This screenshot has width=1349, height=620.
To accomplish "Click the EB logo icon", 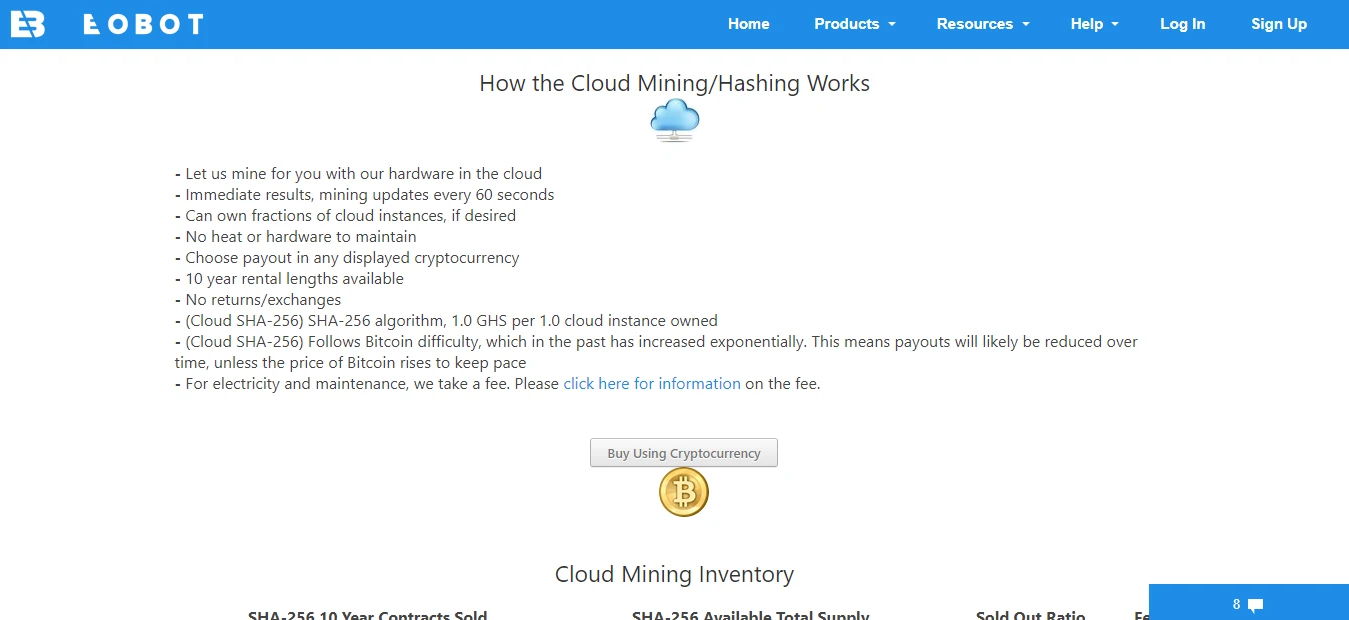I will 27,24.
